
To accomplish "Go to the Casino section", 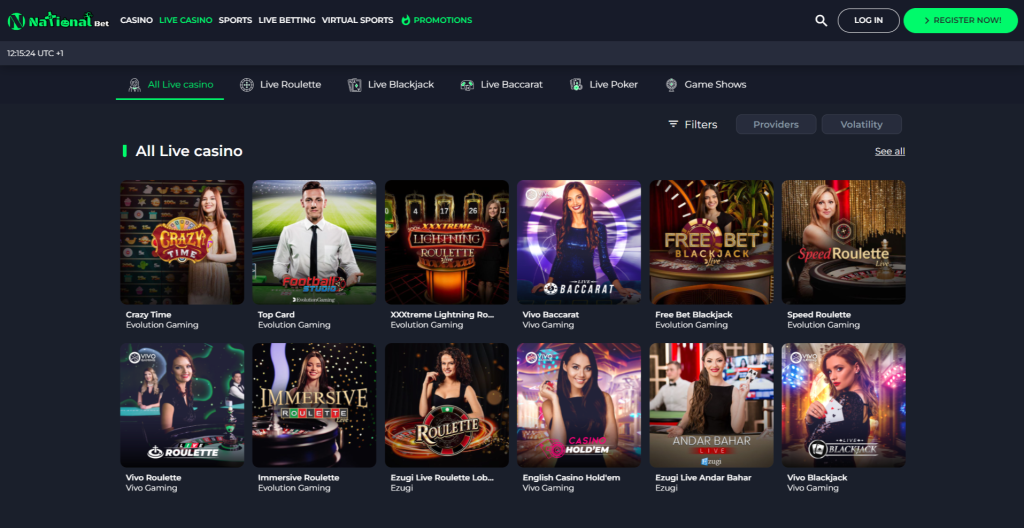I will [136, 20].
